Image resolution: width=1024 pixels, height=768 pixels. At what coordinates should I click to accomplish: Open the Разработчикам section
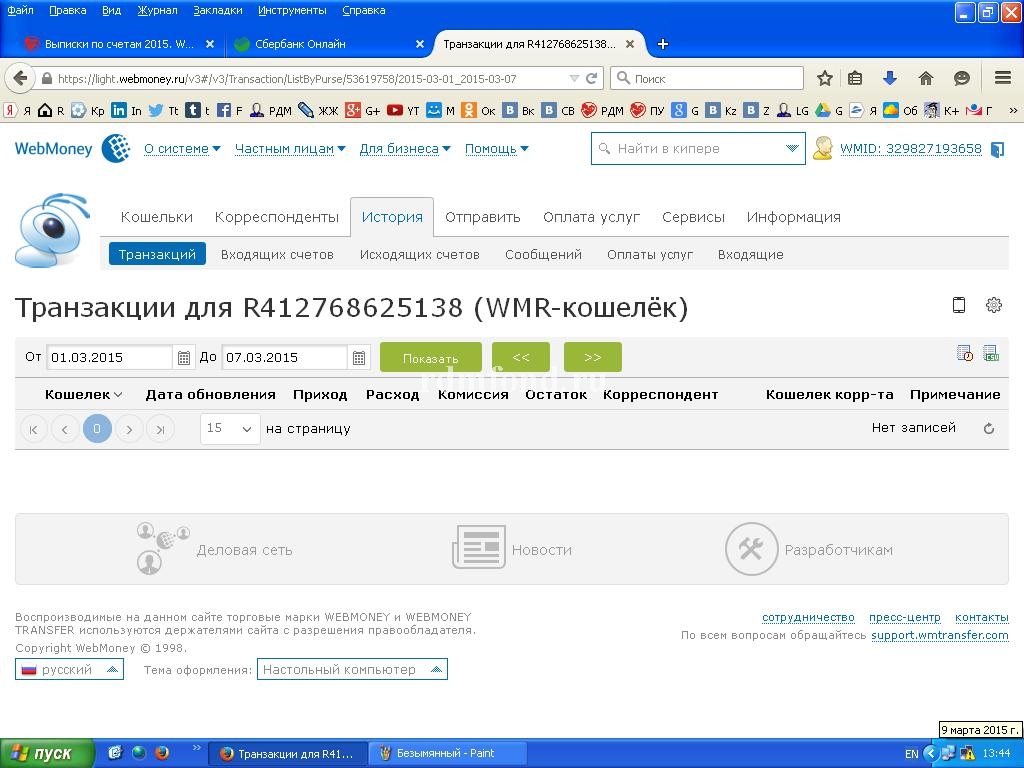coord(809,549)
